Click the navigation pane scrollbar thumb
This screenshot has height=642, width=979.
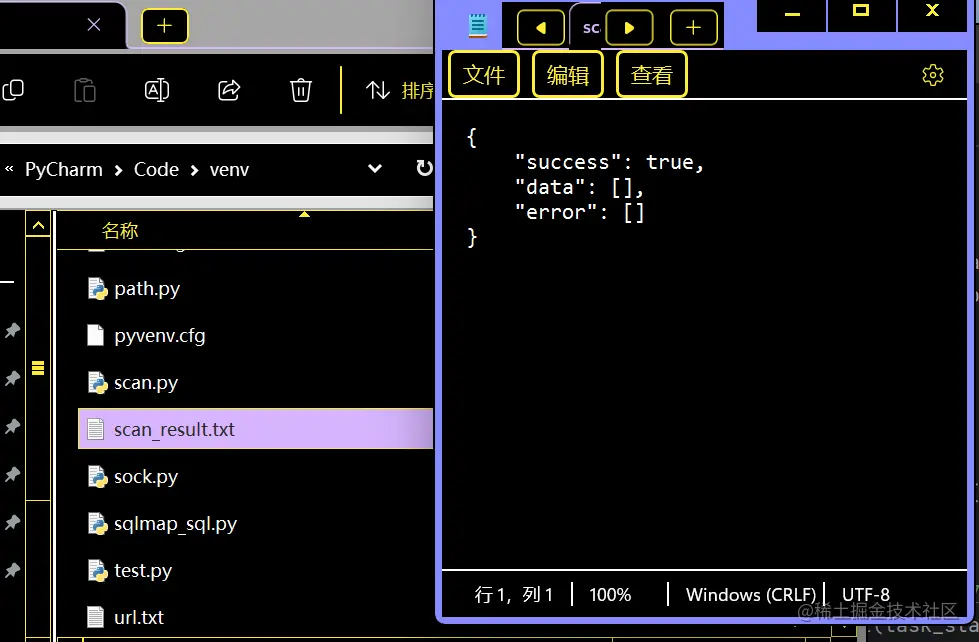pyautogui.click(x=38, y=368)
